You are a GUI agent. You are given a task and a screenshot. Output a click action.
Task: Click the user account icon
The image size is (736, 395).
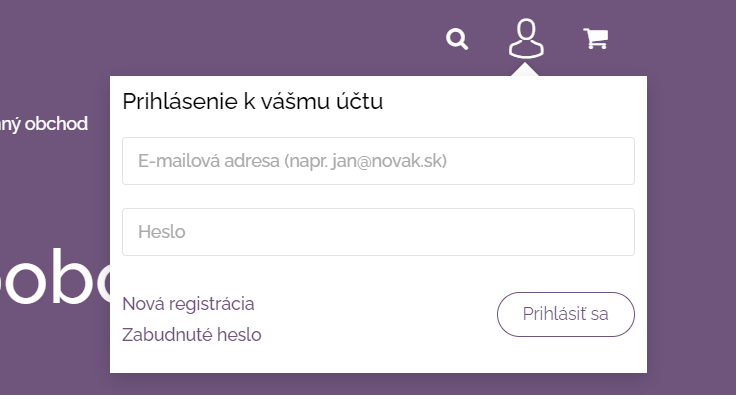click(526, 38)
